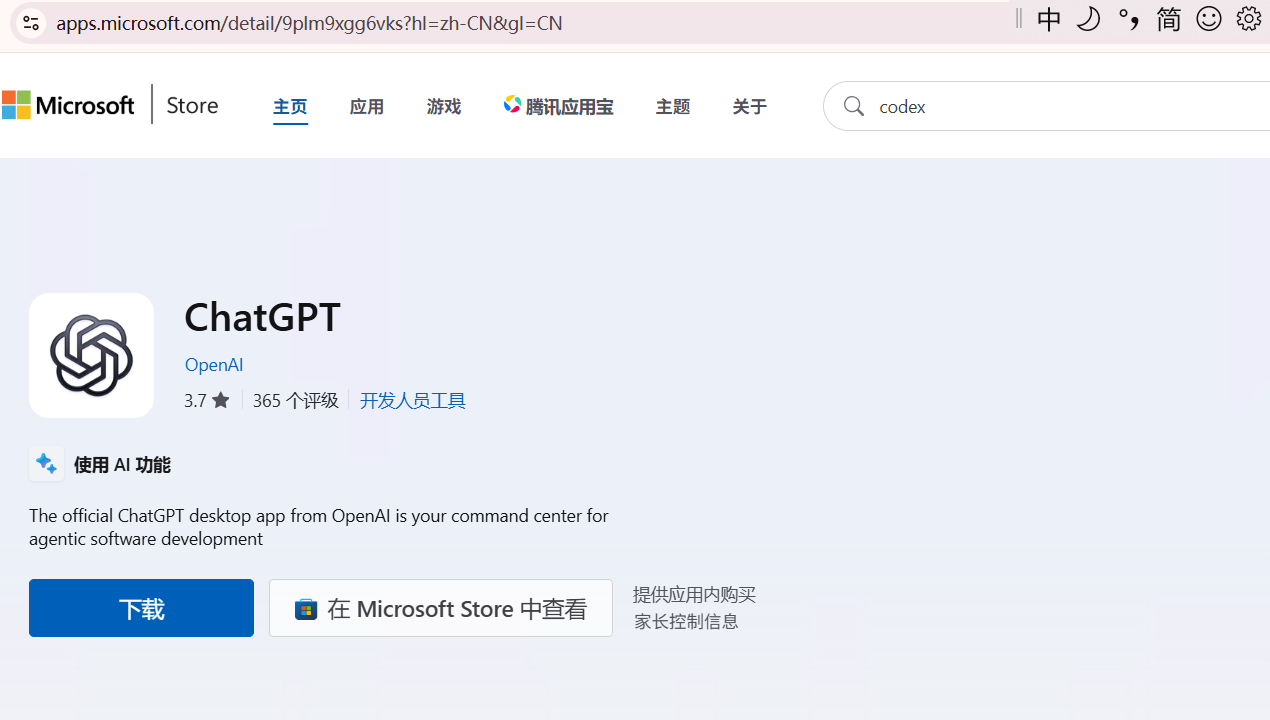This screenshot has height=720, width=1270.
Task: Open the OpenAI publisher link
Action: pos(214,364)
